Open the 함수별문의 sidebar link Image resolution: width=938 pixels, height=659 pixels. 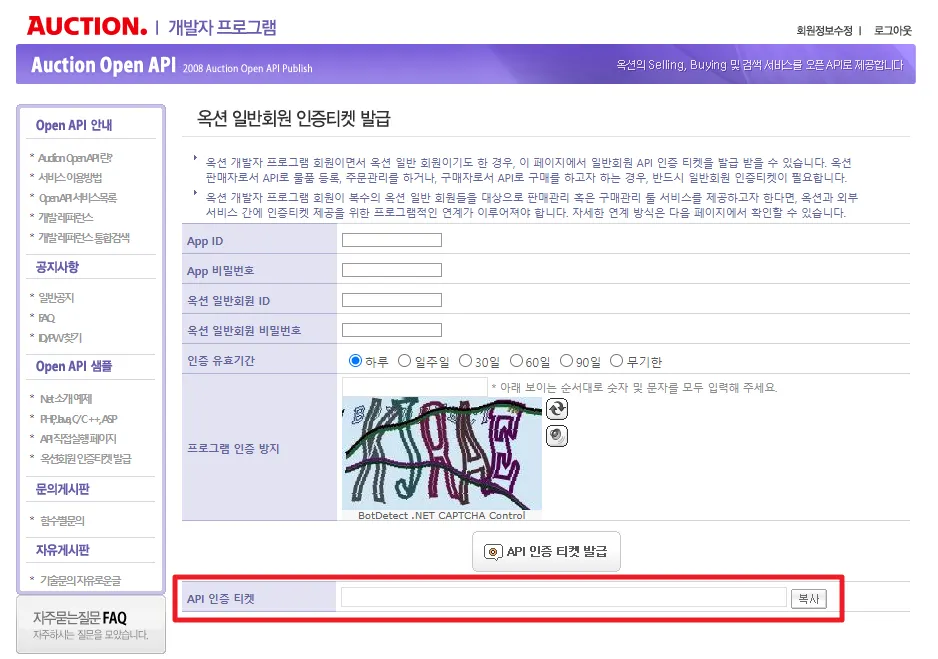coord(62,521)
